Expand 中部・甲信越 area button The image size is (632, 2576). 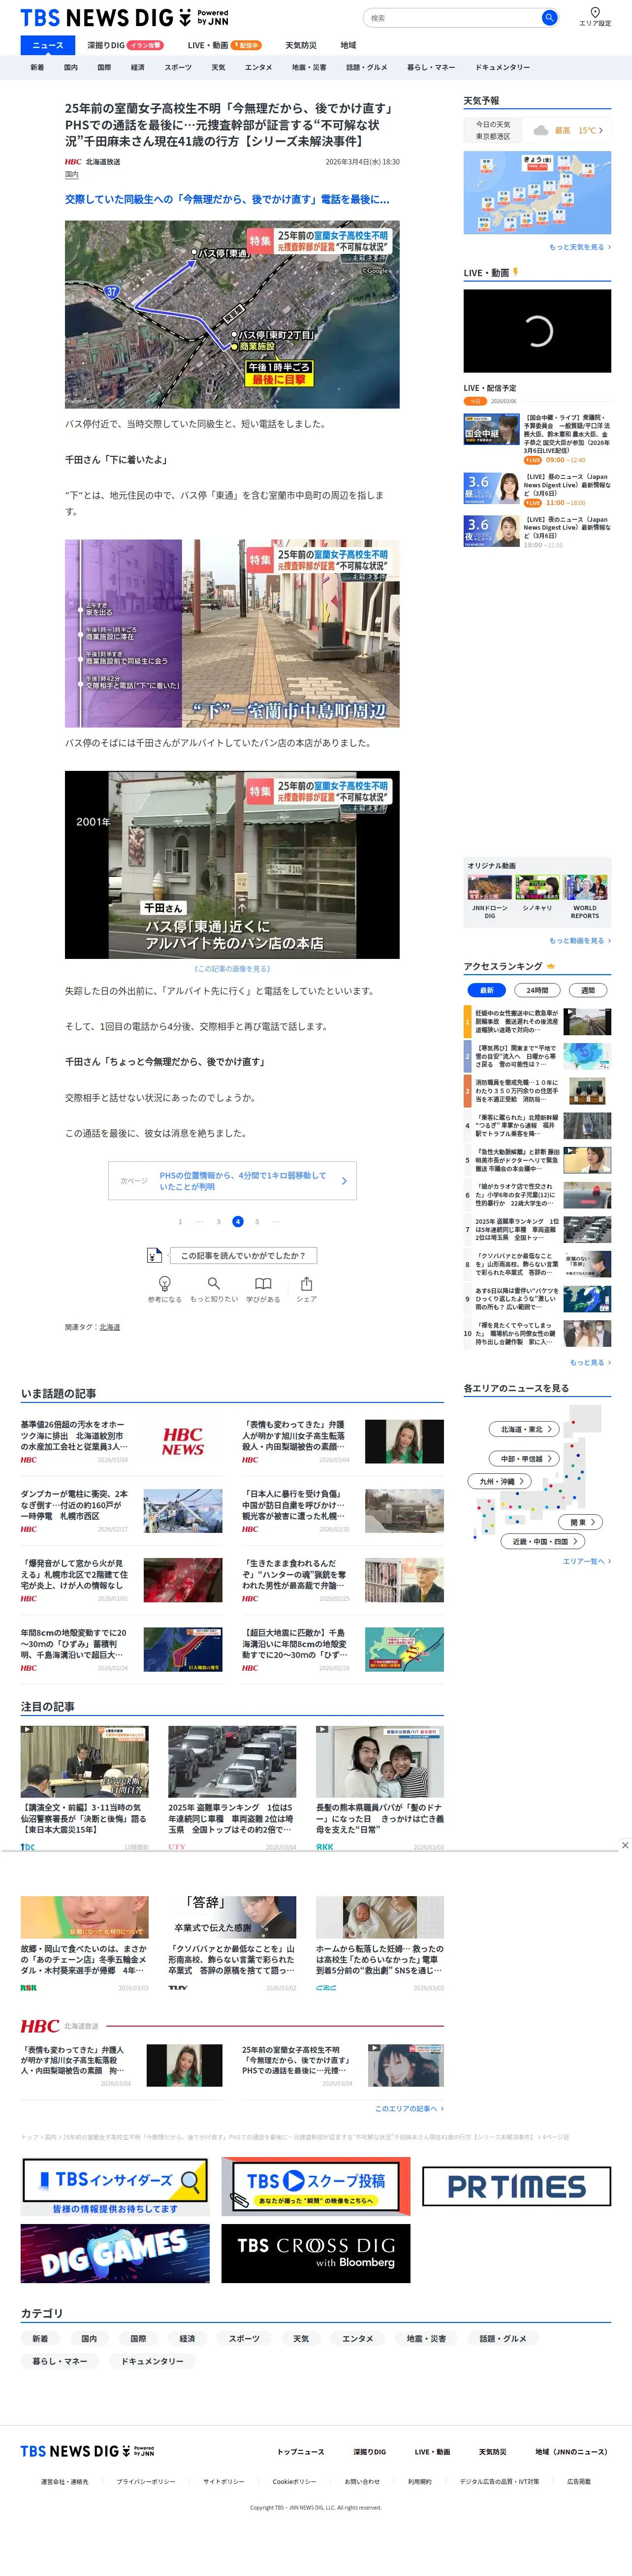(x=525, y=1458)
